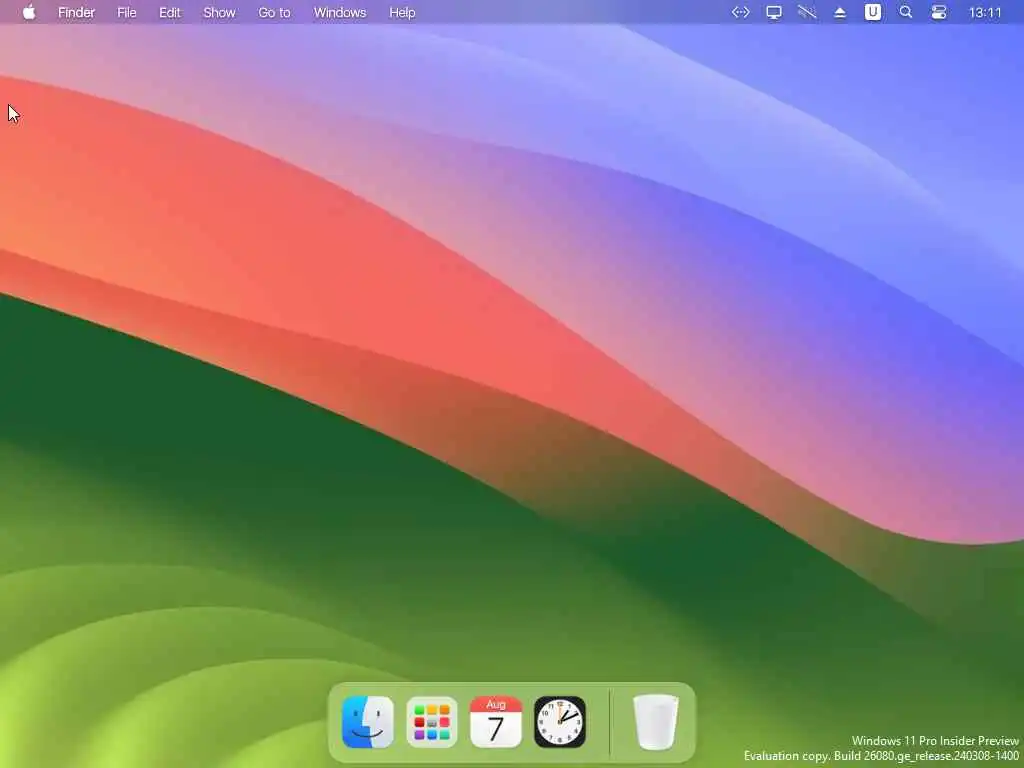Open the Show menu
Image resolution: width=1024 pixels, height=768 pixels.
pos(219,12)
